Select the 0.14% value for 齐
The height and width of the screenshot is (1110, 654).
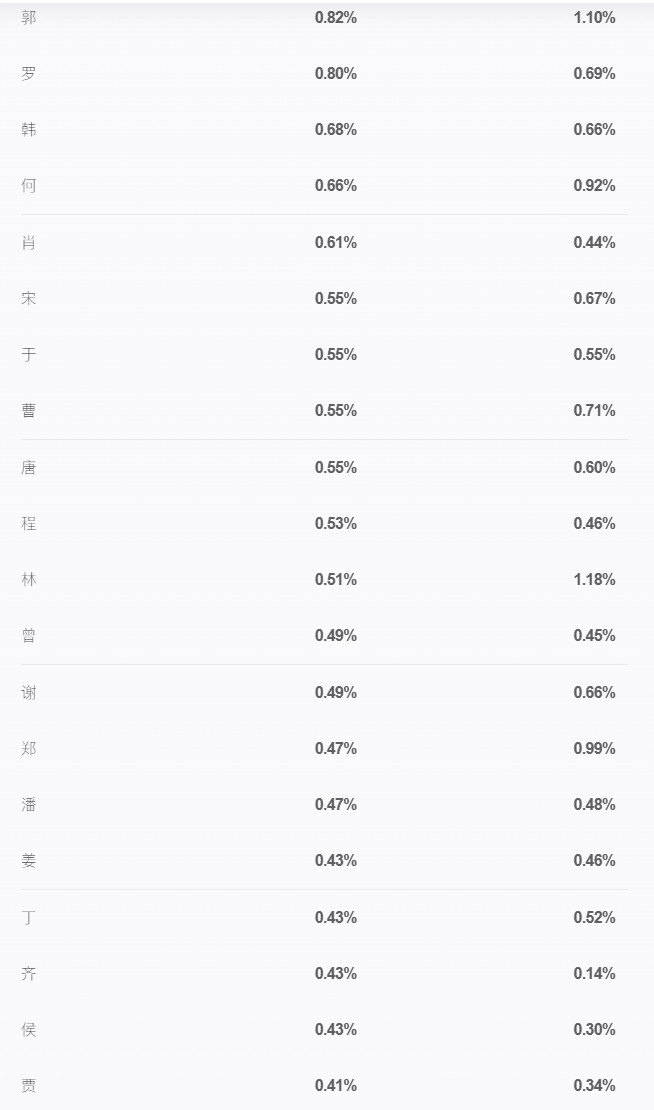(594, 973)
